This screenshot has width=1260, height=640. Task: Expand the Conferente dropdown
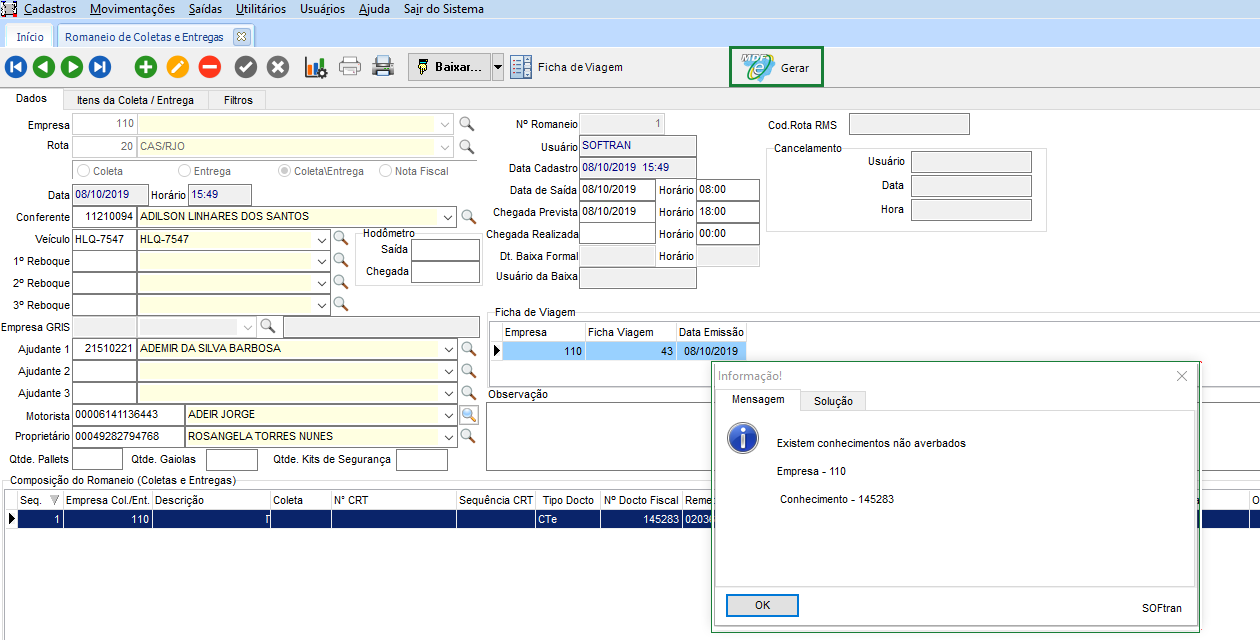(x=446, y=217)
